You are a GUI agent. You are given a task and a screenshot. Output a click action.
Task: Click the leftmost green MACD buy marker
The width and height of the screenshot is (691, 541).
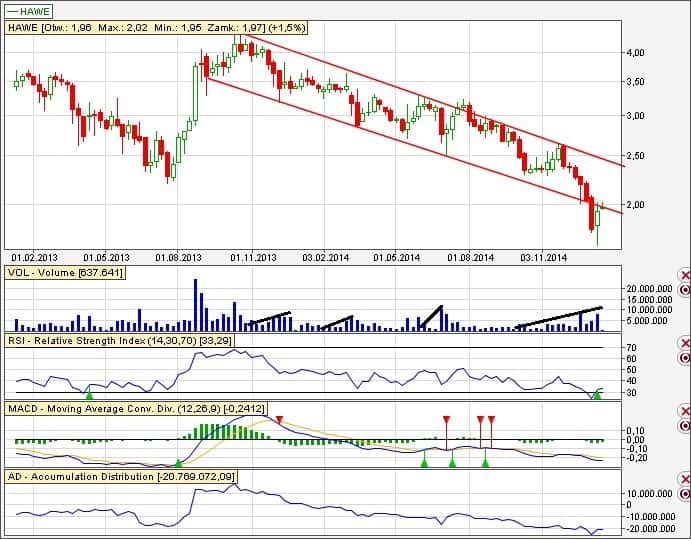click(178, 462)
